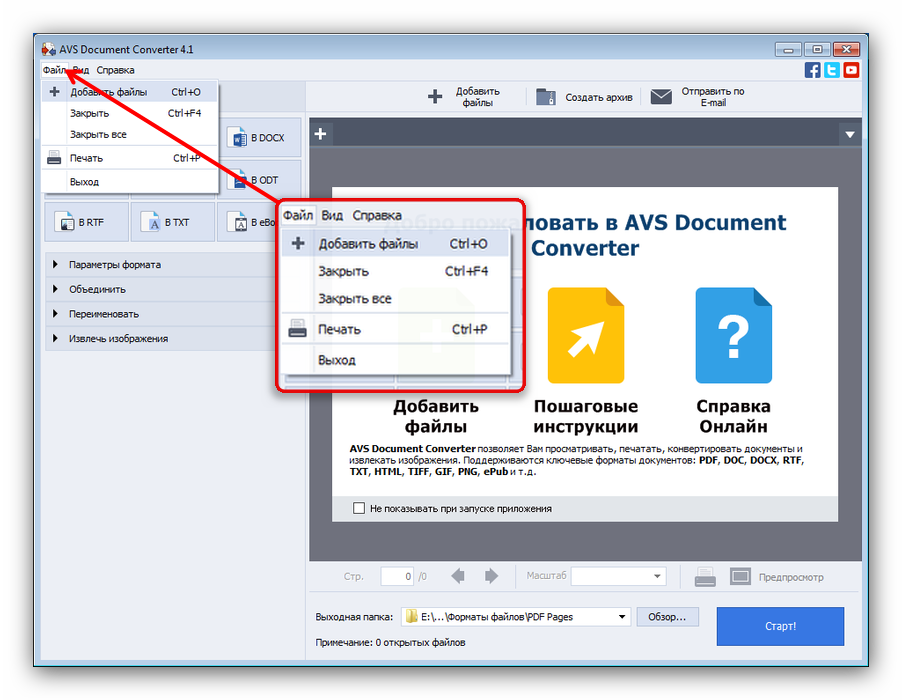Open the Facebook page icon
Viewport: 902px width, 700px height.
(x=813, y=70)
